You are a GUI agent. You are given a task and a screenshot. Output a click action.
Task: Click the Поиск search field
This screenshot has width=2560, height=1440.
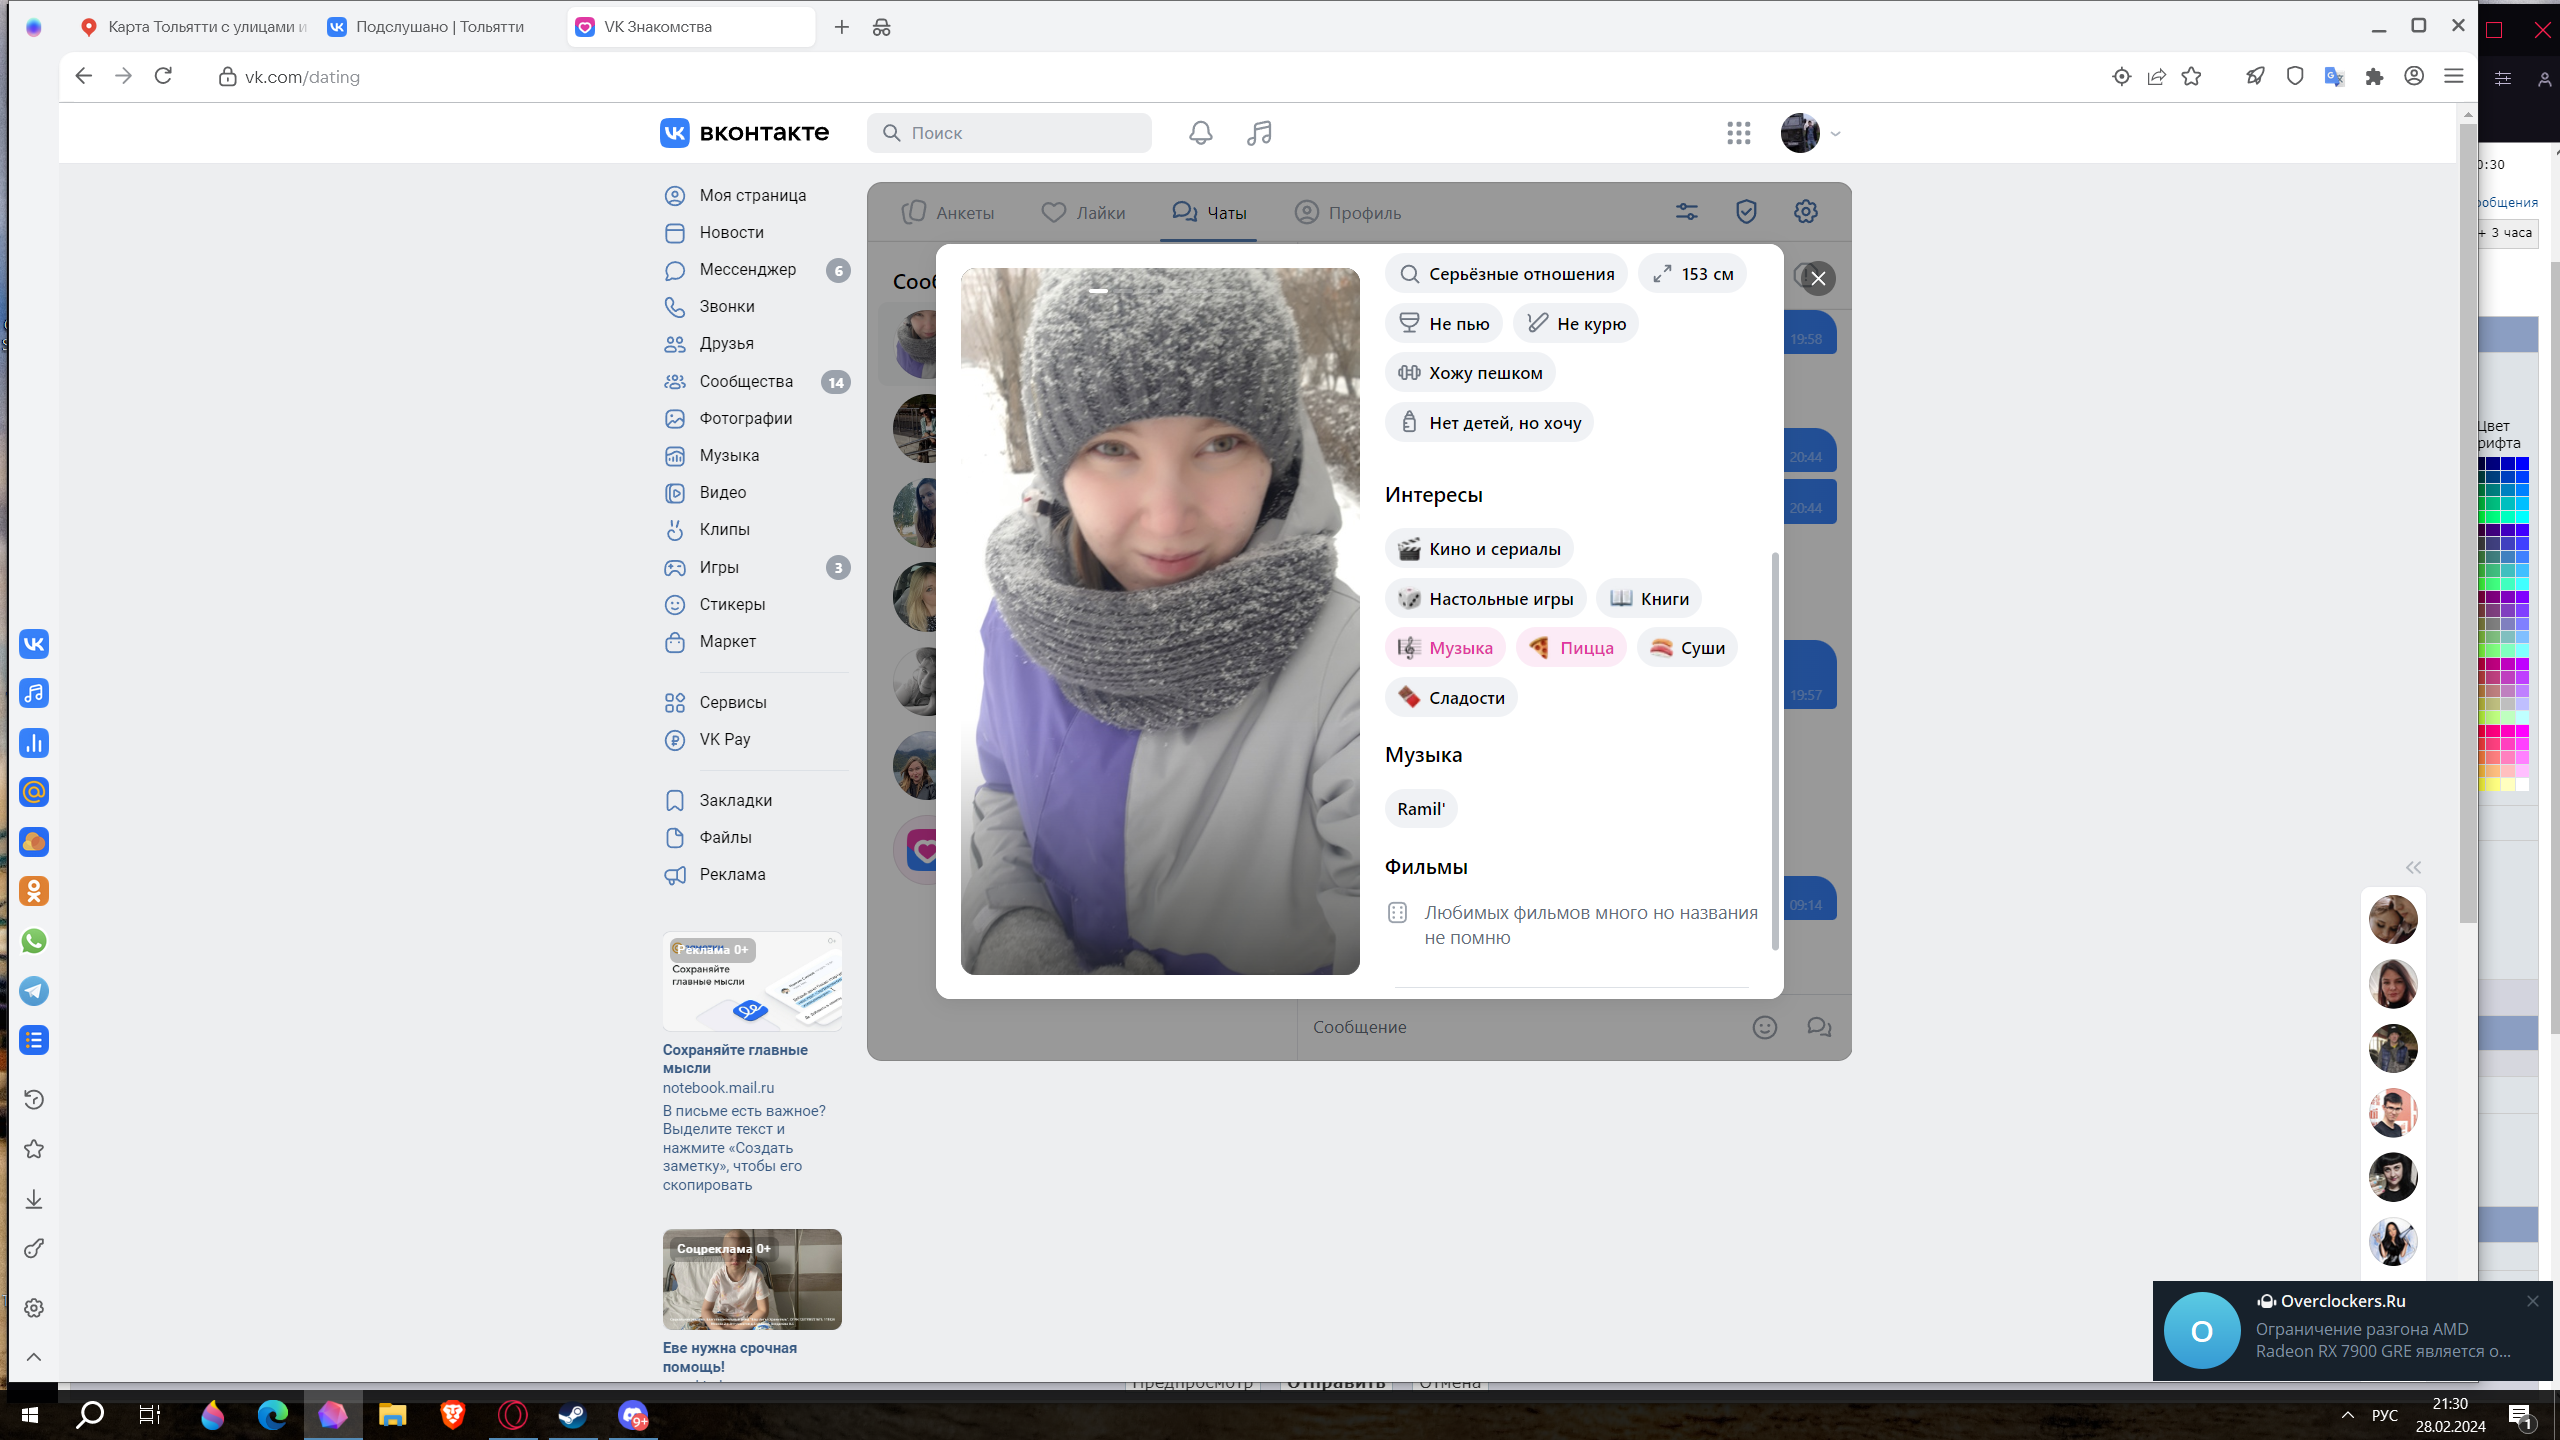point(1010,133)
